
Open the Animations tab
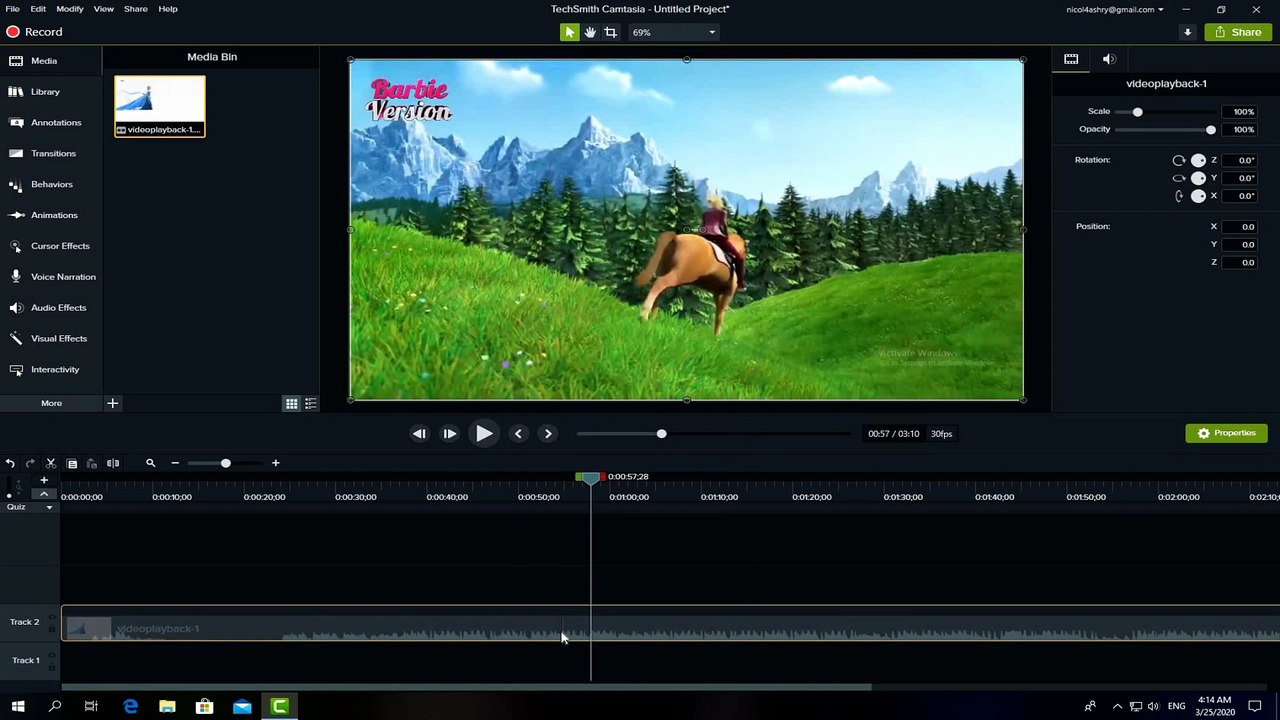click(x=51, y=215)
